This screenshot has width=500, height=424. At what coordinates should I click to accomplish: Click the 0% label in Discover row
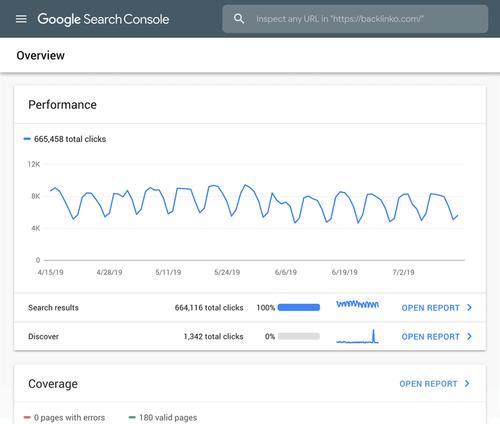click(270, 337)
